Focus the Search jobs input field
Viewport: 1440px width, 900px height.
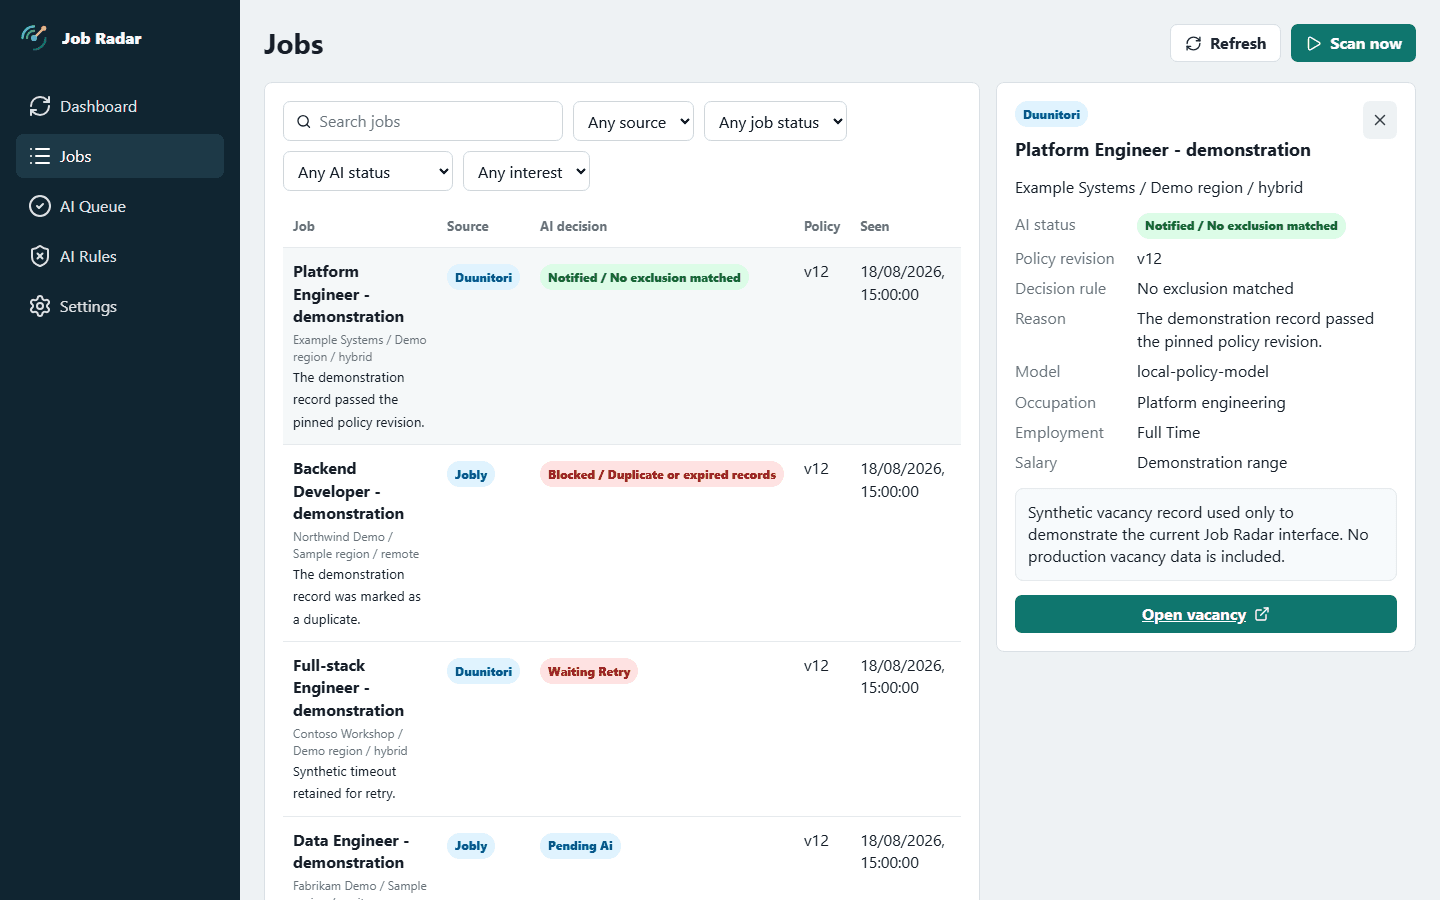[423, 122]
